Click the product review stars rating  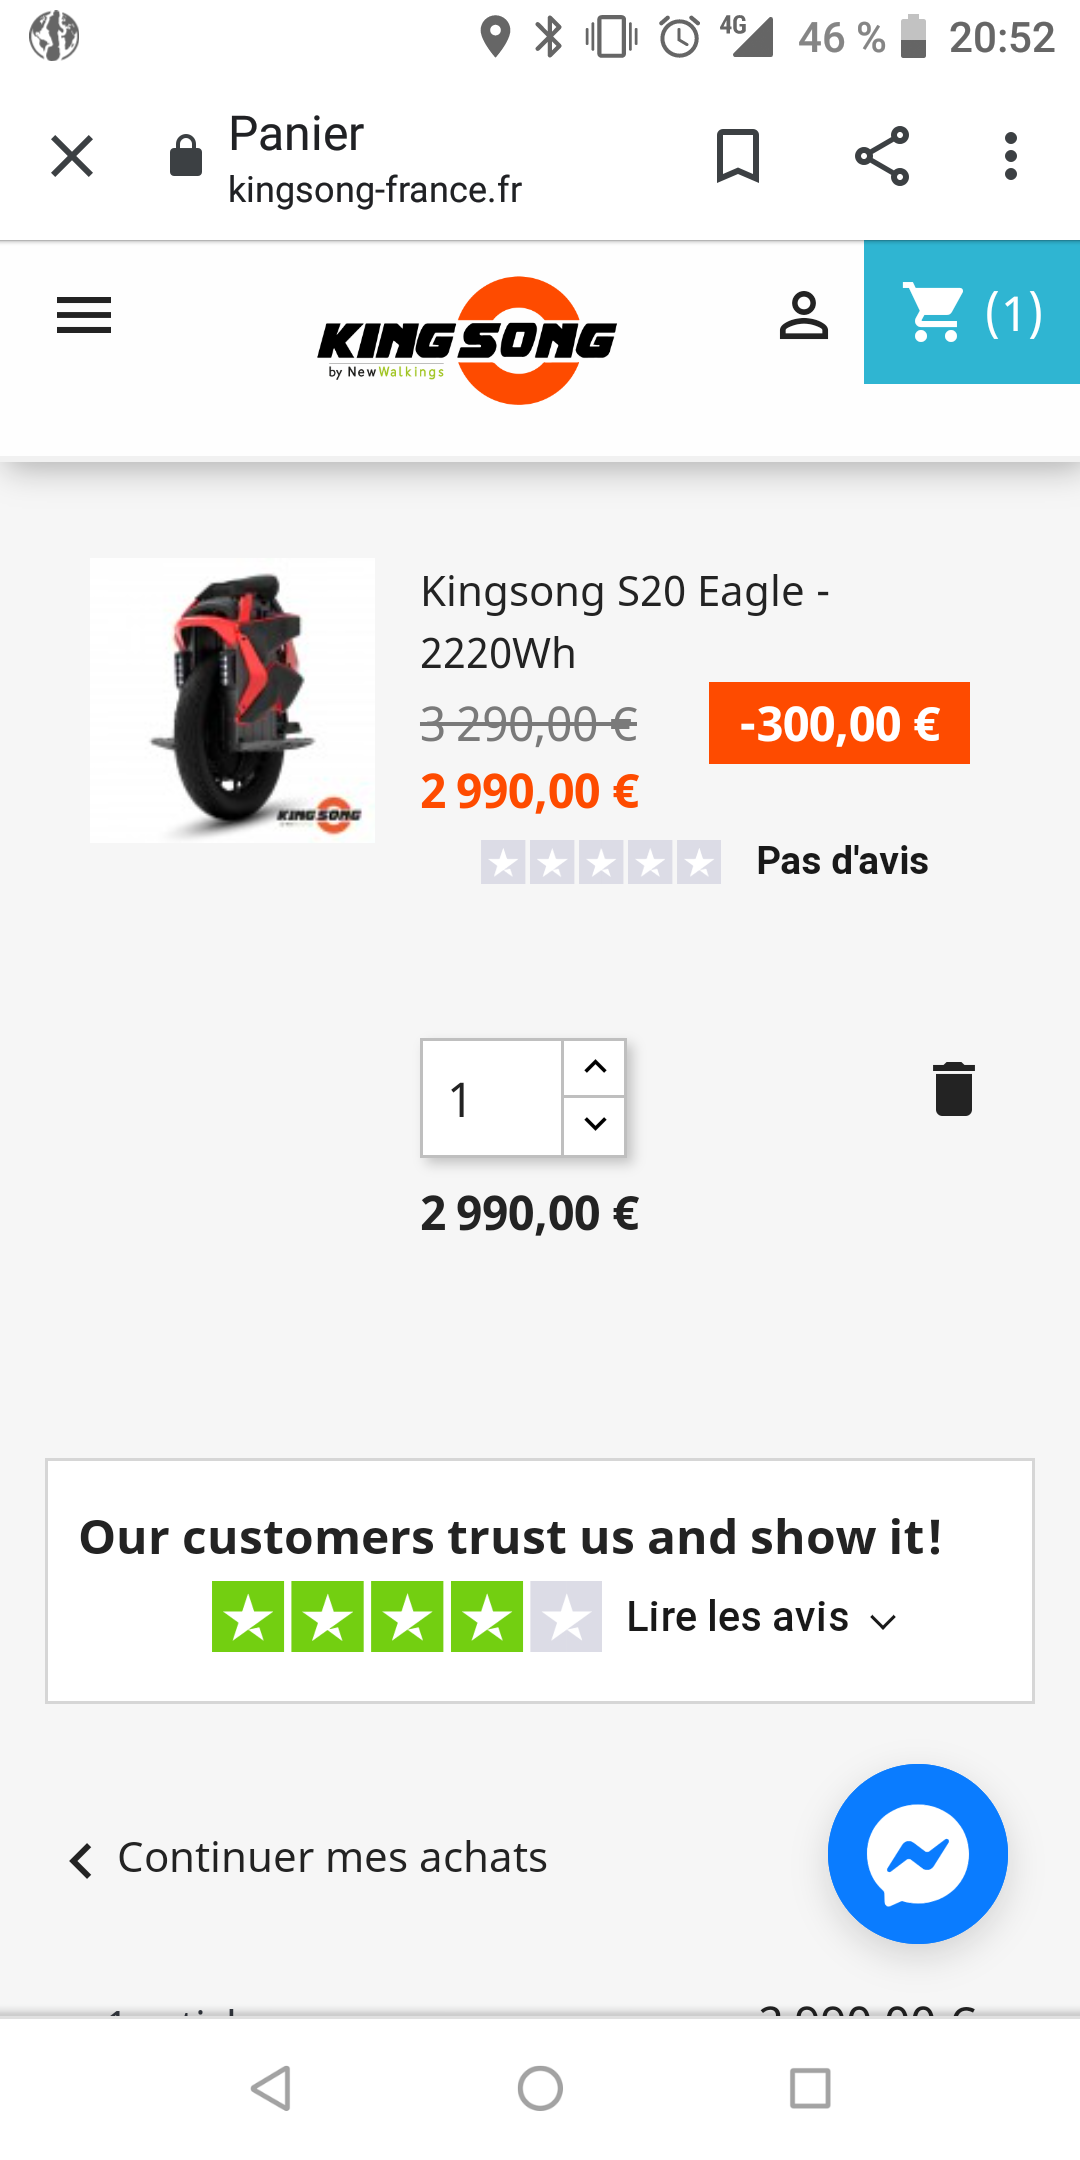[601, 861]
